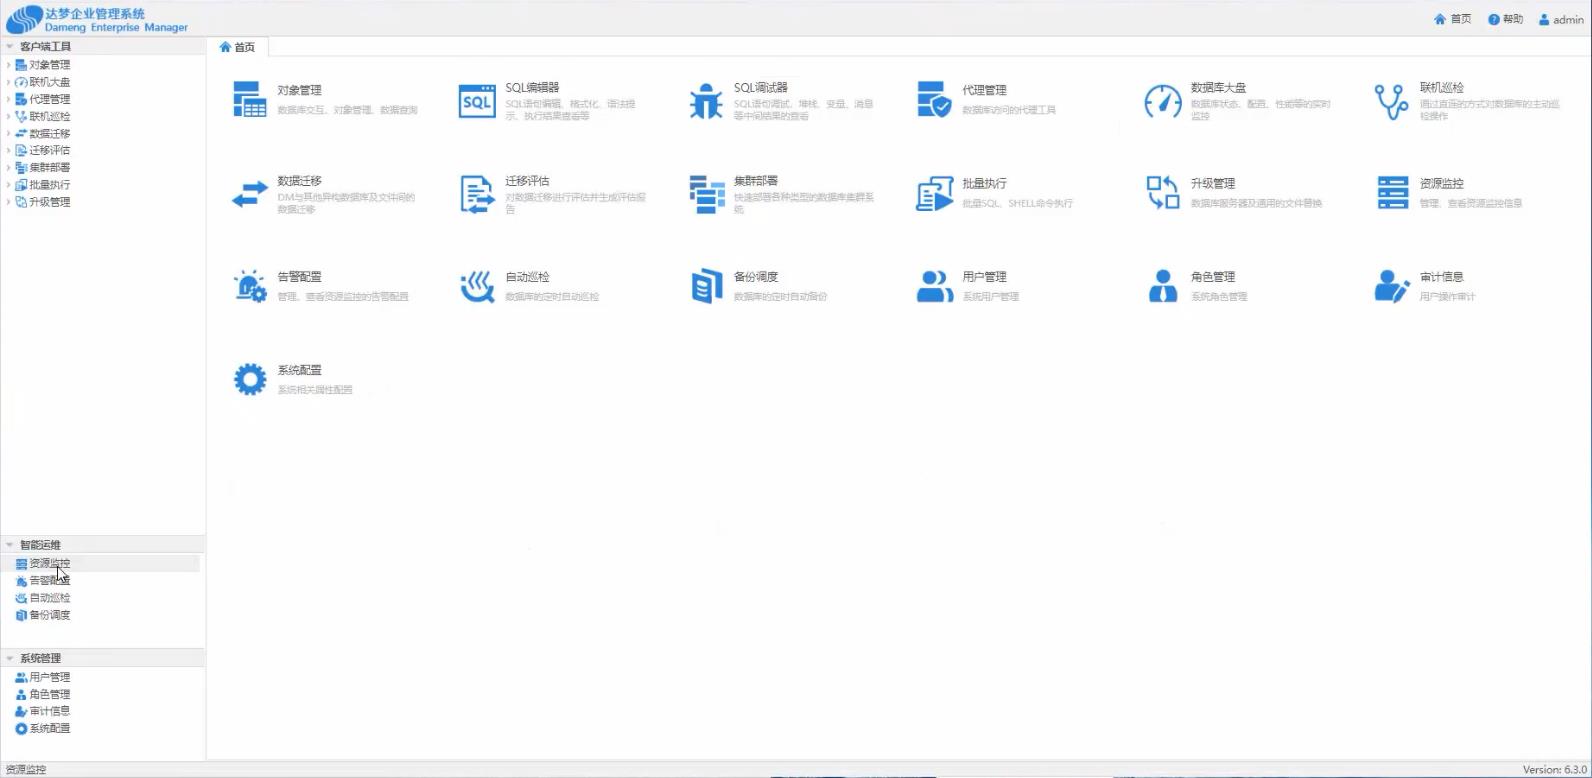Image resolution: width=1592 pixels, height=778 pixels.
Task: Expand the 数据迁移 node arrow in the sidebar
Action: click(x=8, y=133)
